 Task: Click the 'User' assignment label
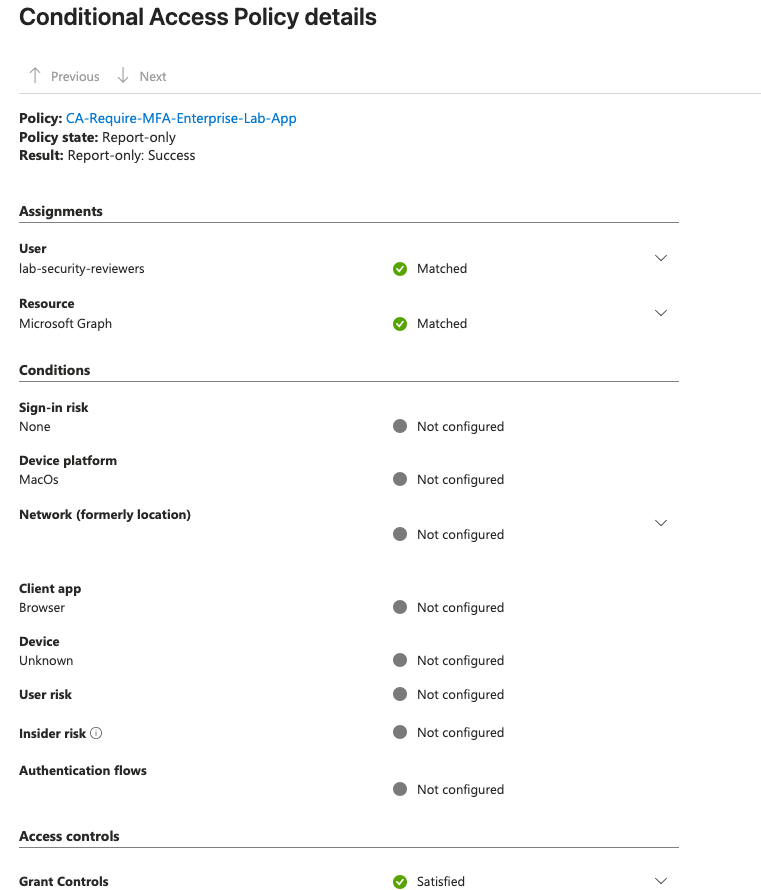(x=32, y=249)
